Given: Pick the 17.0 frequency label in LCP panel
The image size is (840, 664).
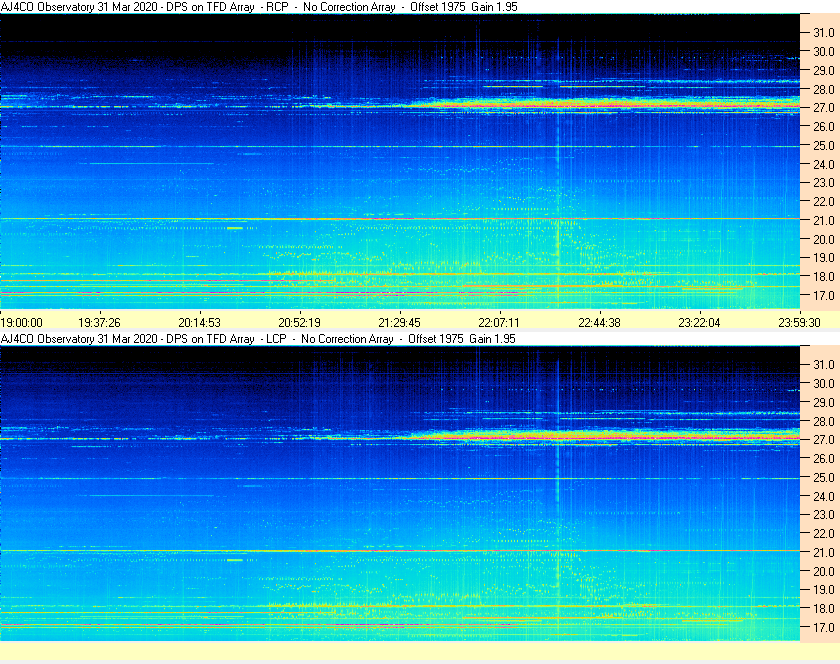Looking at the screenshot, I should [824, 627].
